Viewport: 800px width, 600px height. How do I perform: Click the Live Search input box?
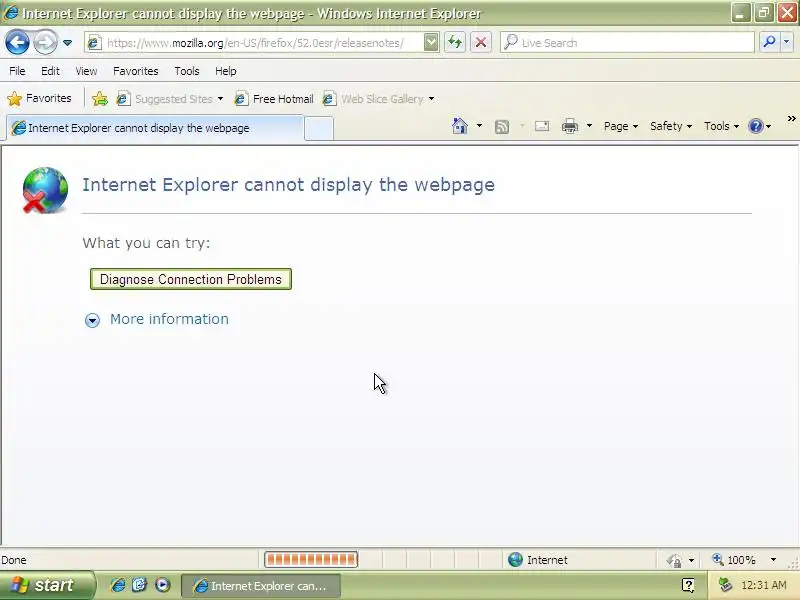[628, 43]
